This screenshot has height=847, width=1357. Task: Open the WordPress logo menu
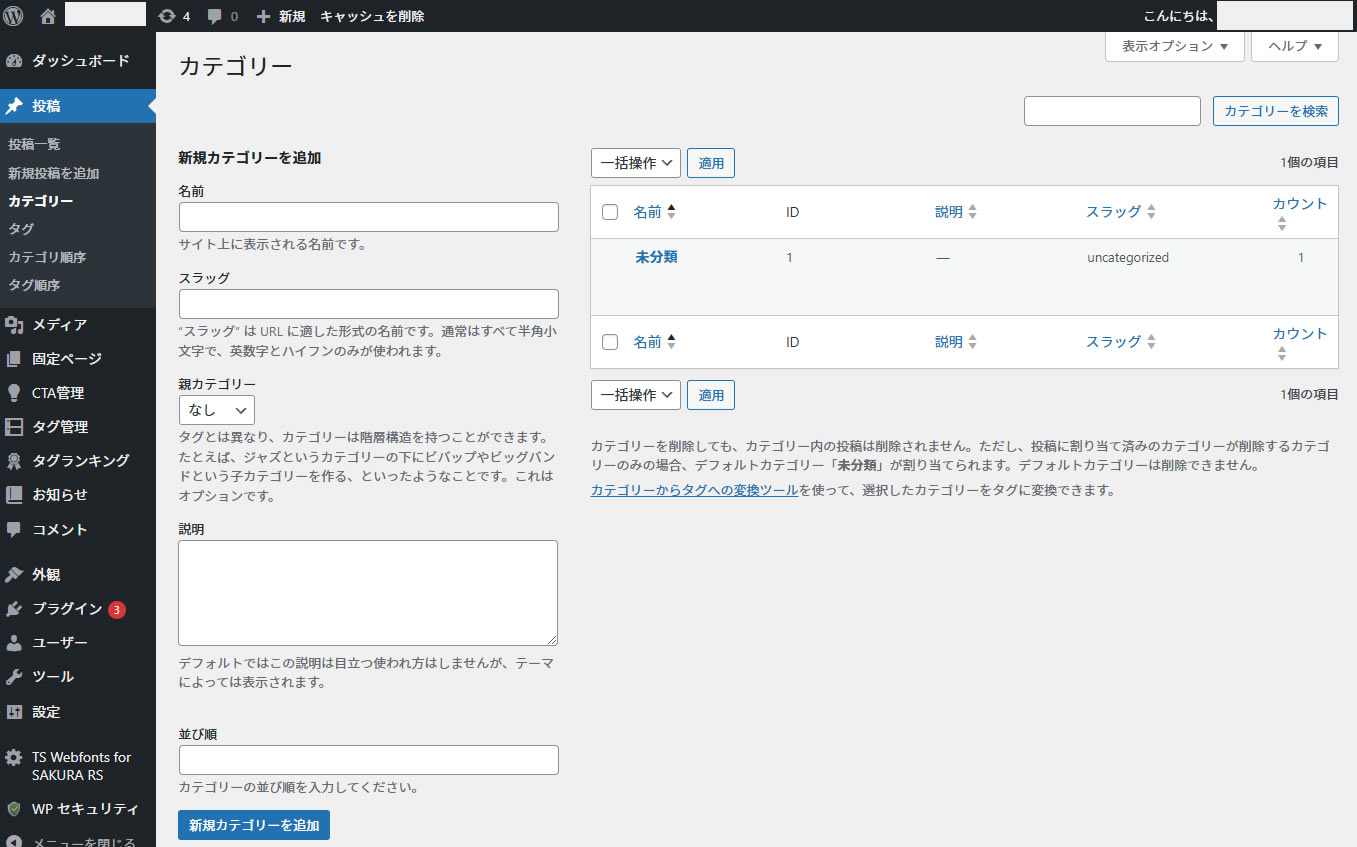click(14, 16)
